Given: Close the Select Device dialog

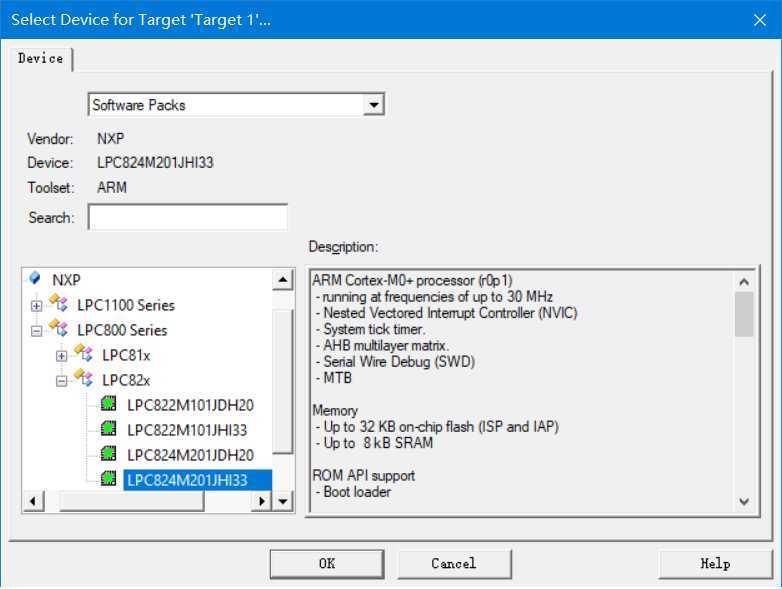Looking at the screenshot, I should (760, 20).
